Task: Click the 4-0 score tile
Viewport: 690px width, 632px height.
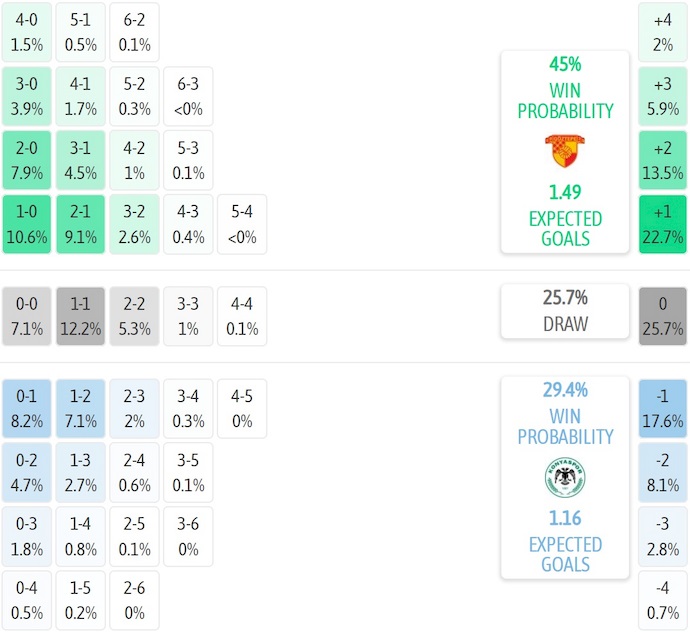Action: click(26, 33)
